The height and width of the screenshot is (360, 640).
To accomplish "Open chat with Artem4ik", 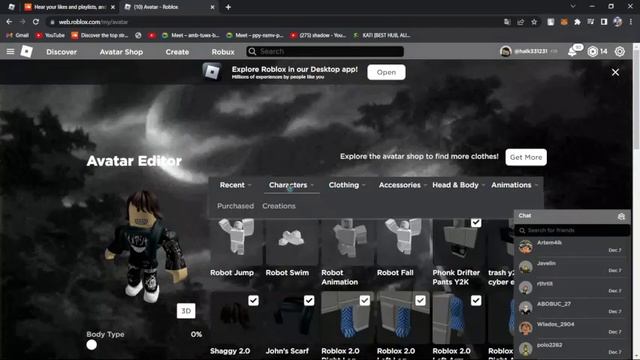I will click(571, 246).
